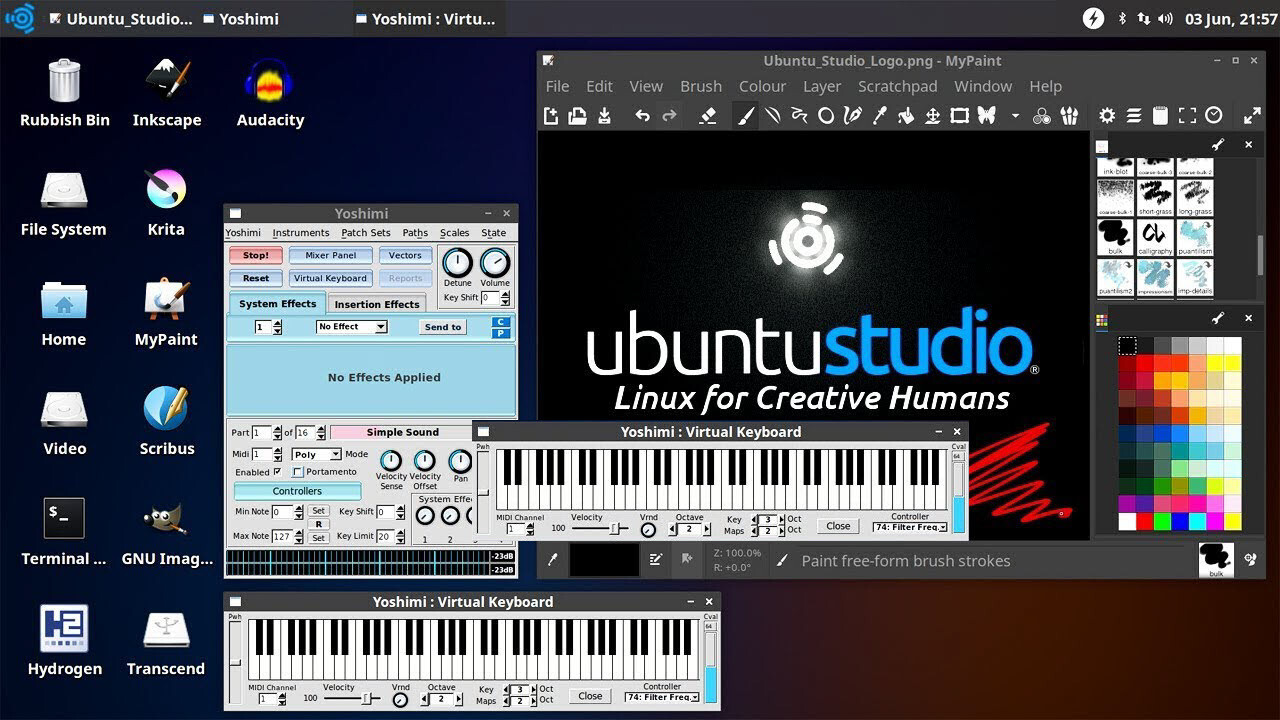Click the Detune knob in Yoshimi
Image resolution: width=1280 pixels, height=720 pixels.
[457, 263]
